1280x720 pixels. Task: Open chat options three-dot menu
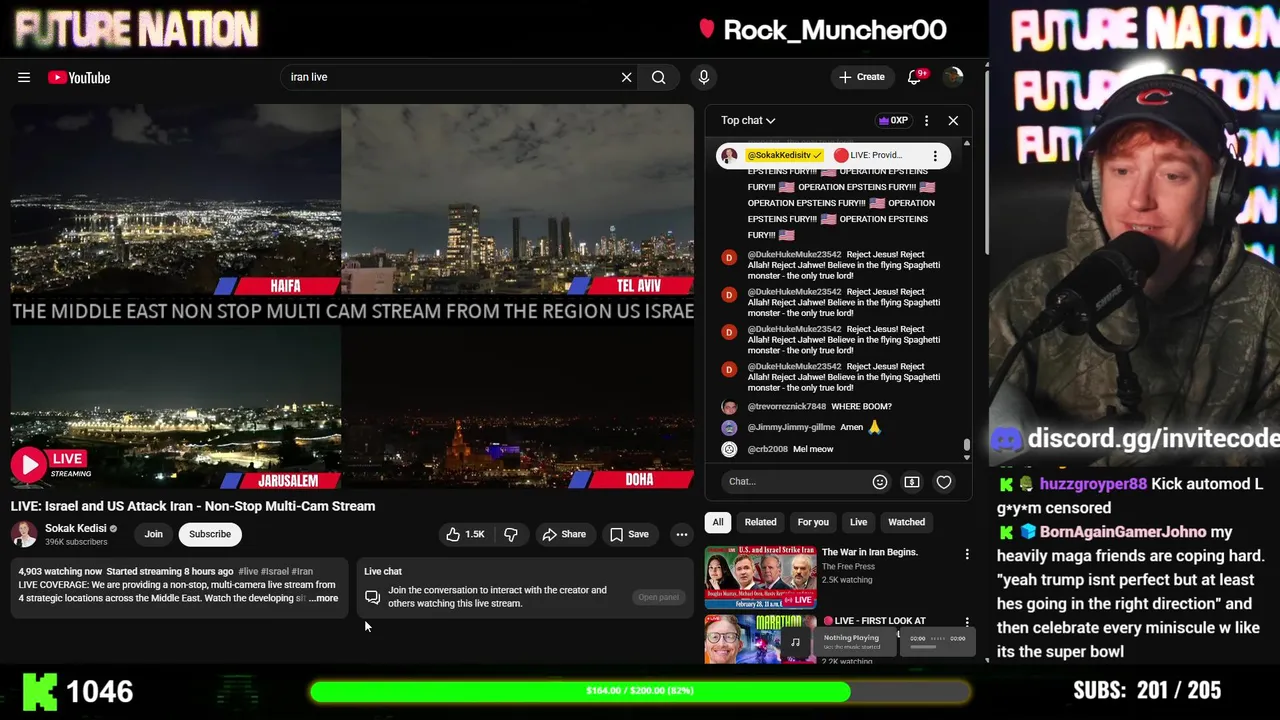tap(926, 120)
